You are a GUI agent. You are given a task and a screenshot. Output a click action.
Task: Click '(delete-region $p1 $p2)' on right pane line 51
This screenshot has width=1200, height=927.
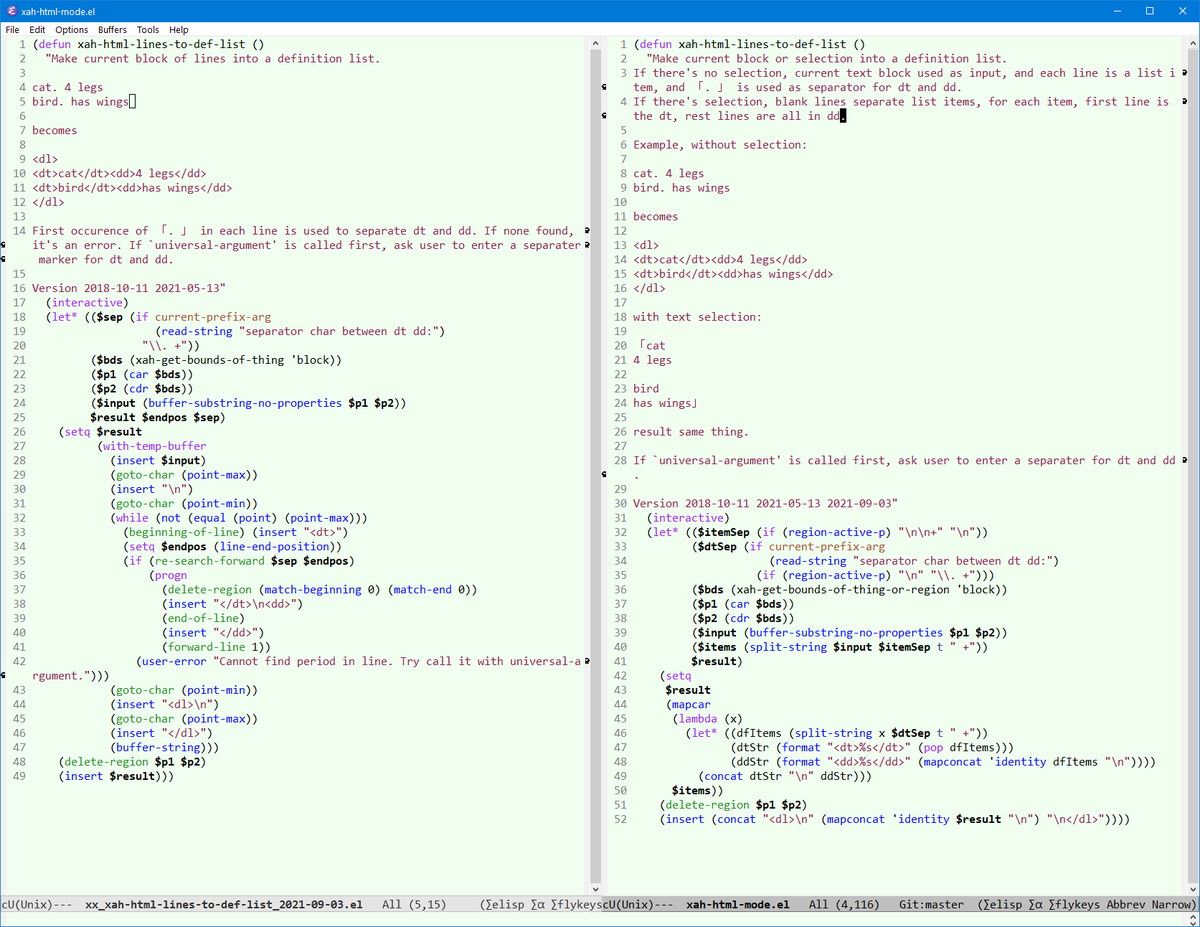pyautogui.click(x=733, y=804)
